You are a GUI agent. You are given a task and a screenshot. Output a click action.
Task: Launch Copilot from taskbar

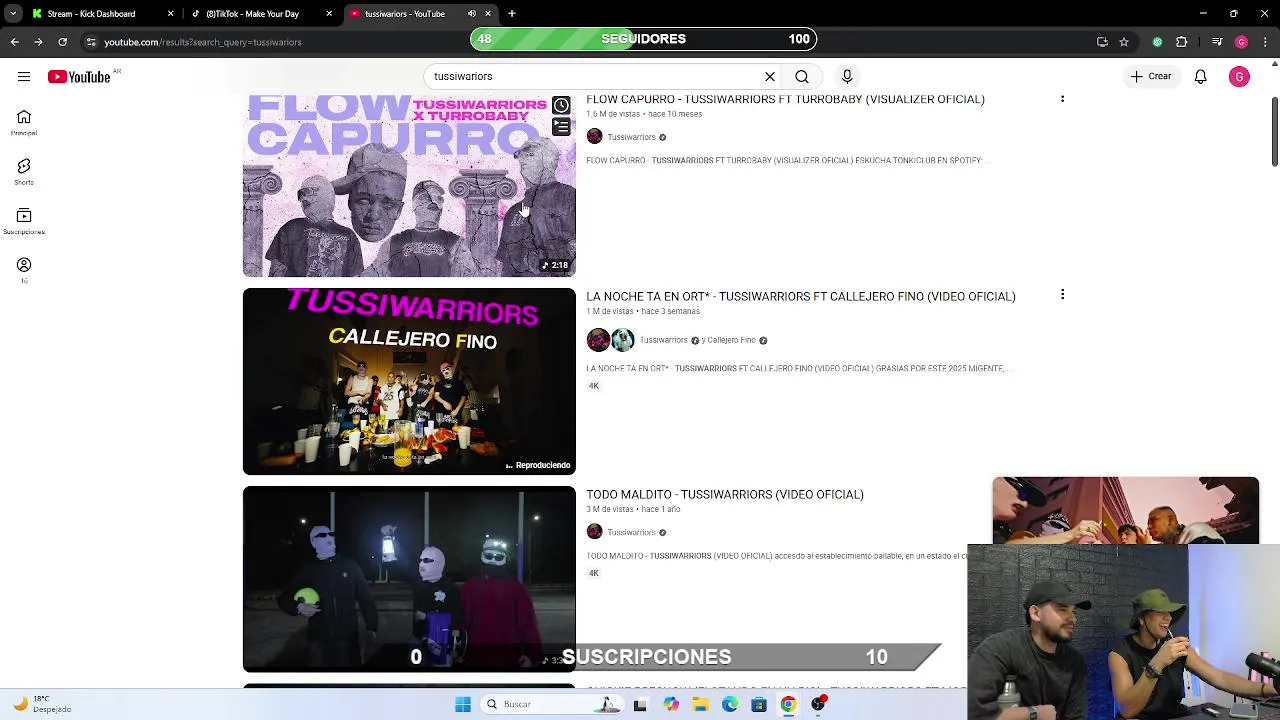670,704
